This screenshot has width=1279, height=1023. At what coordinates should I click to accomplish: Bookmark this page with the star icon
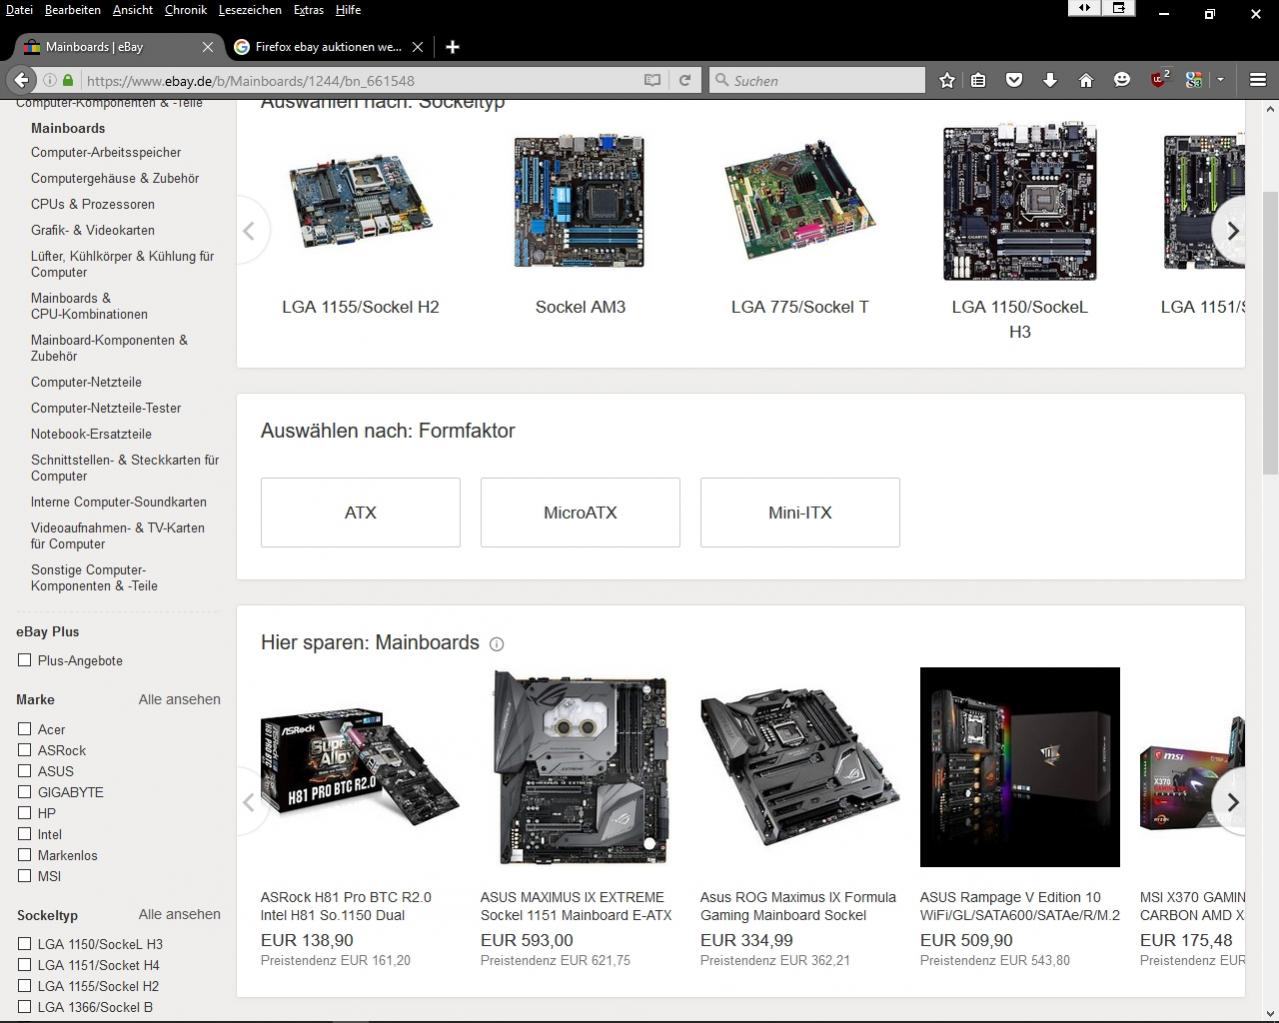coord(946,80)
